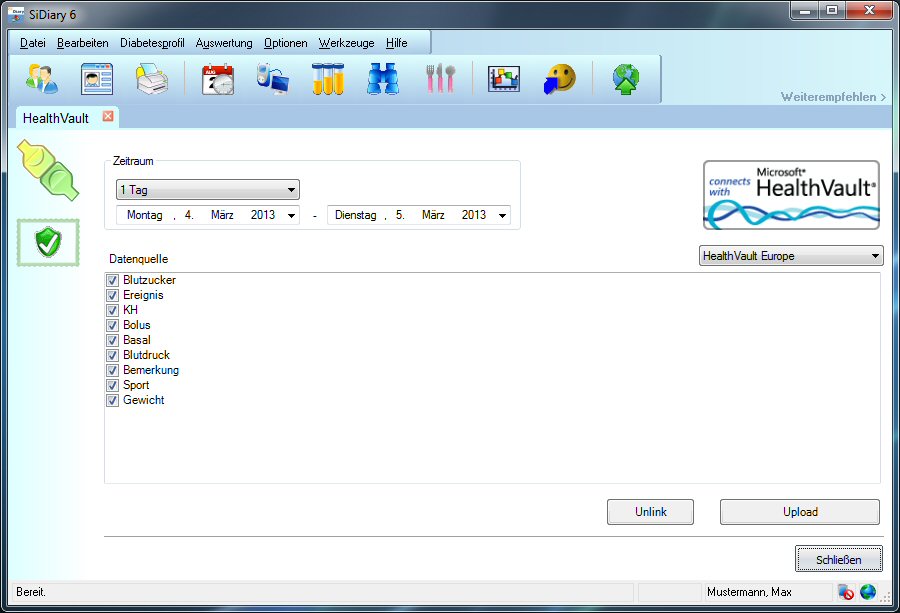Open the Bearbeiten menu
This screenshot has height=613, width=900.
tap(83, 43)
